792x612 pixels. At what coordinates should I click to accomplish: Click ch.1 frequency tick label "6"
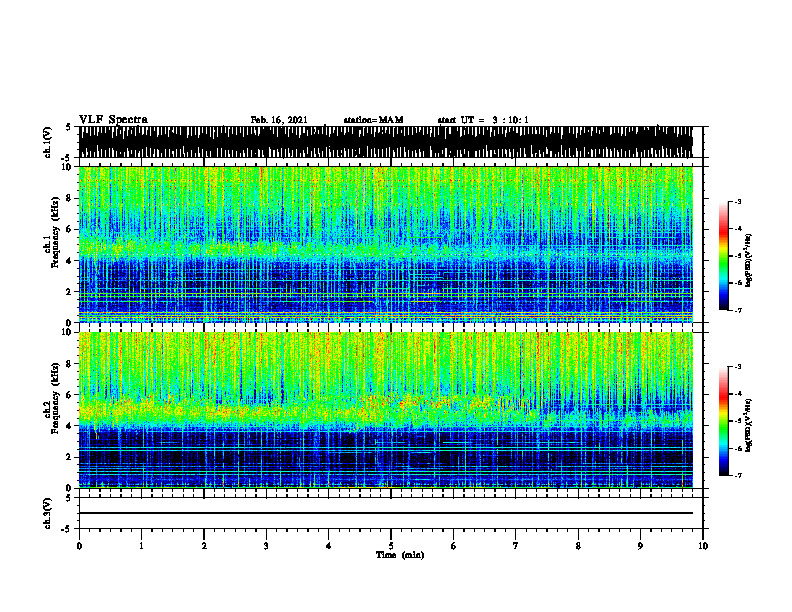click(x=70, y=229)
